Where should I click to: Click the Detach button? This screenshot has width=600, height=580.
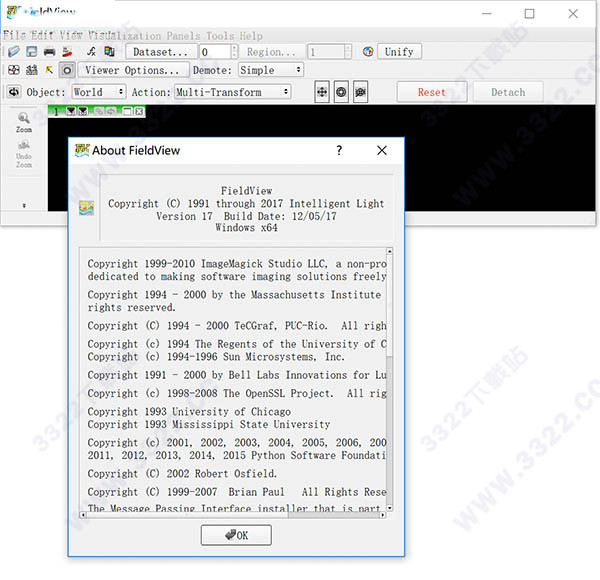coord(508,92)
